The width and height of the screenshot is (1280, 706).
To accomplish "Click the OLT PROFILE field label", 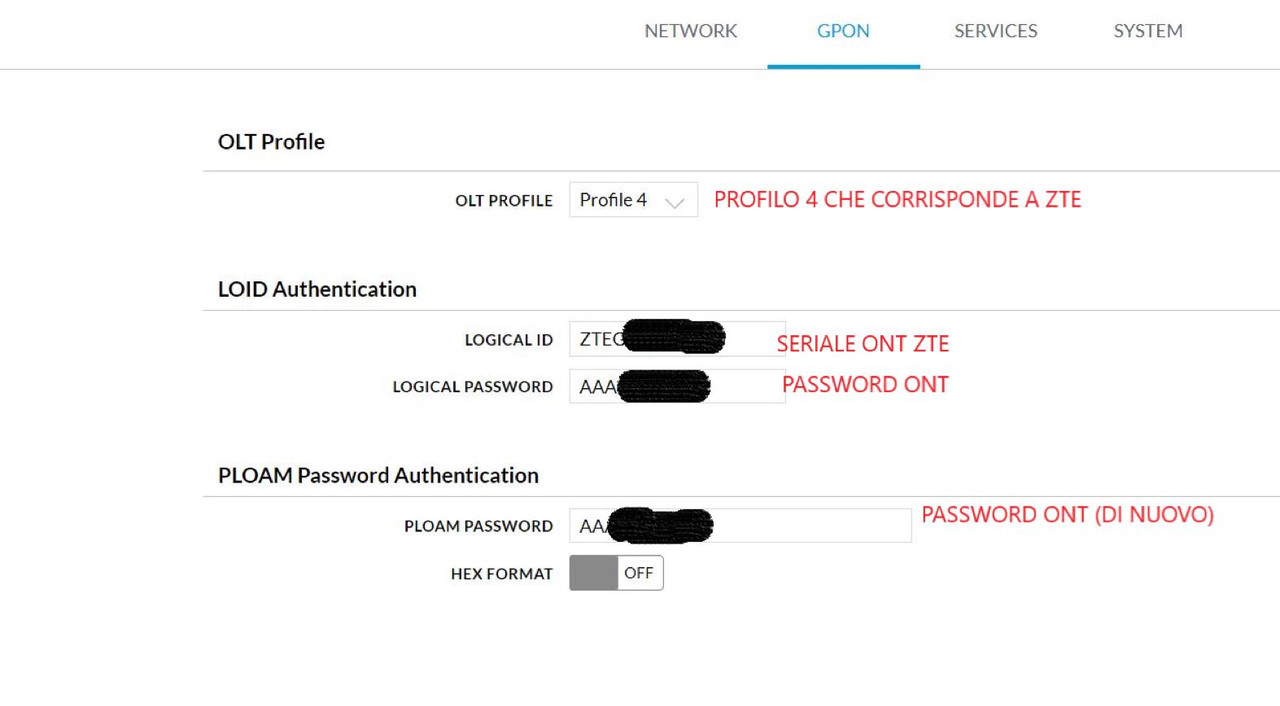I will pyautogui.click(x=504, y=201).
